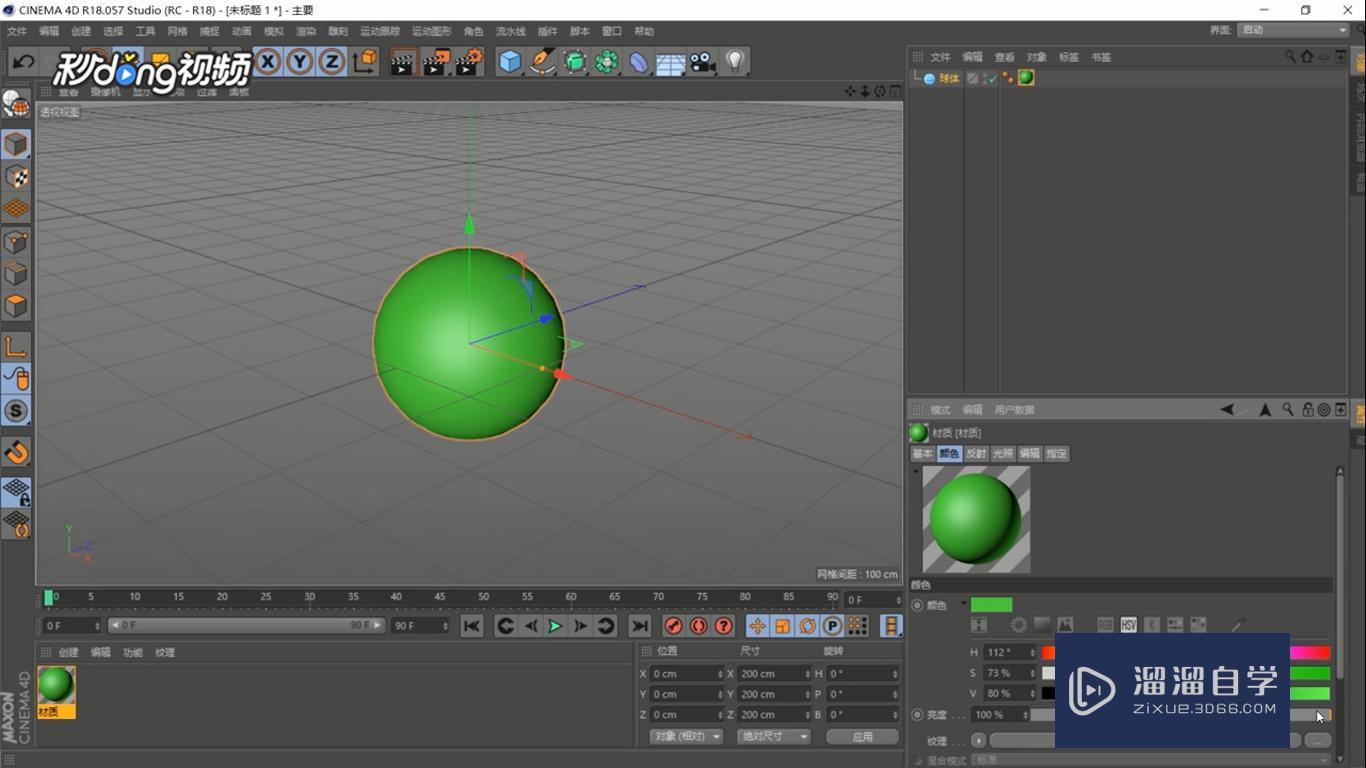The image size is (1366, 768).
Task: Toggle Enable Snap magnet icon
Action: click(15, 453)
